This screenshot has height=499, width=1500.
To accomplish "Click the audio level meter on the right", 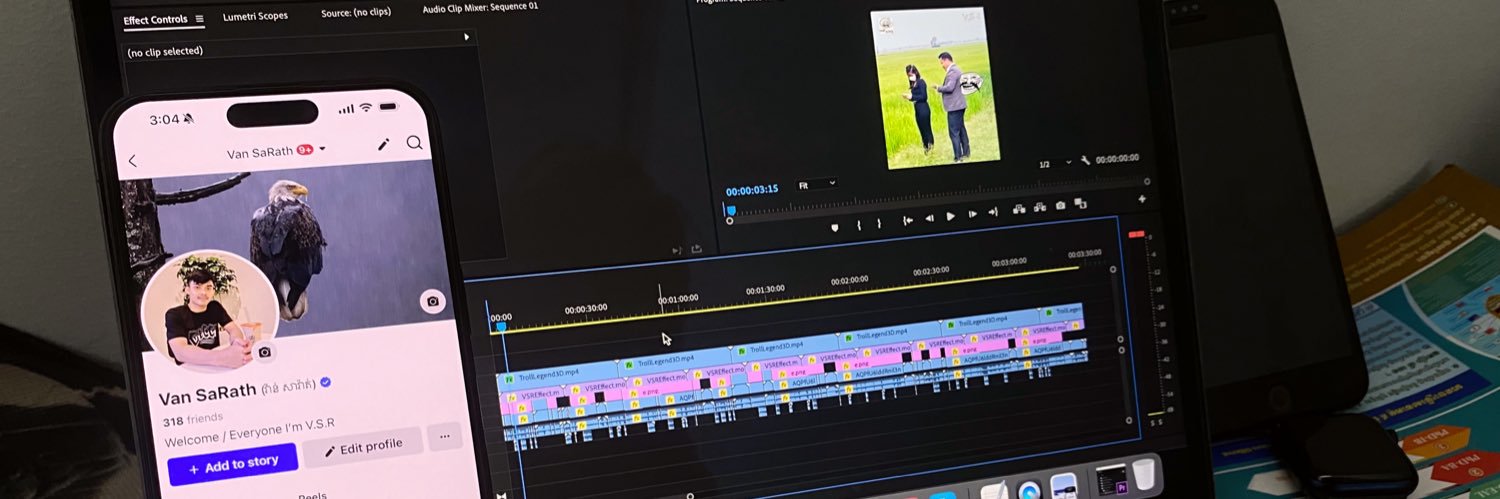I will click(1153, 326).
